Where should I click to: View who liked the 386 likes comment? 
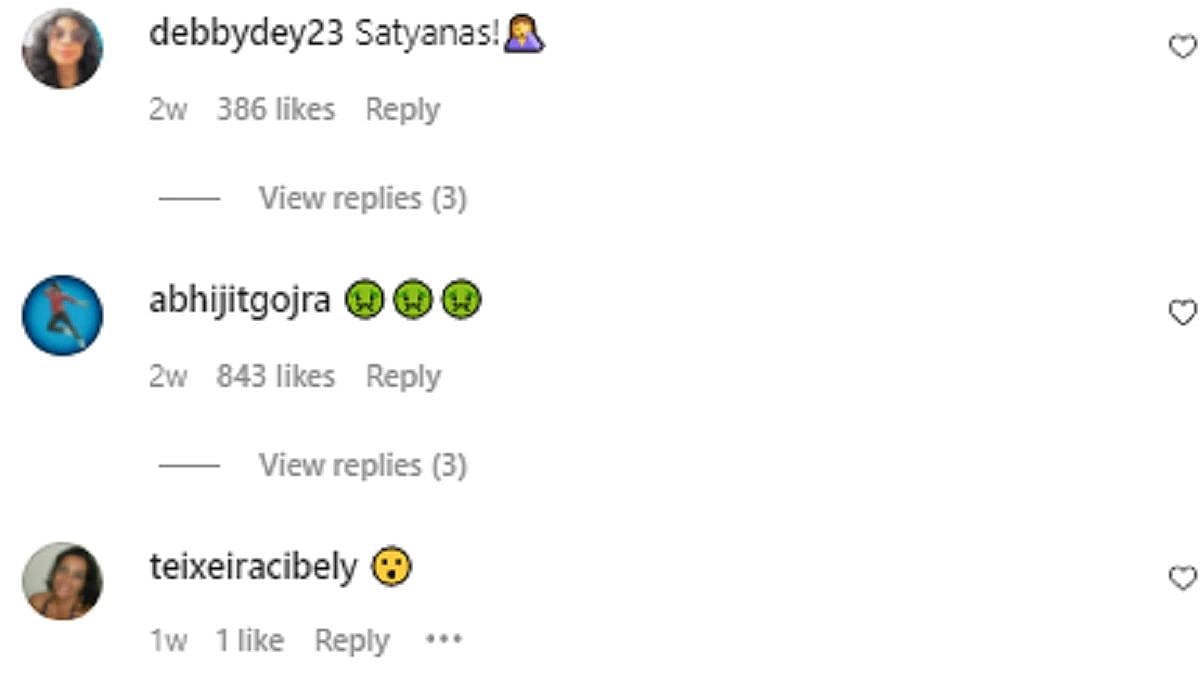(276, 109)
